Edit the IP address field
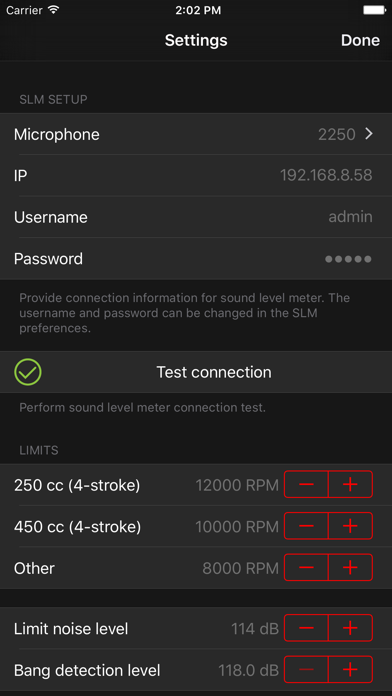392x696 pixels. click(196, 175)
